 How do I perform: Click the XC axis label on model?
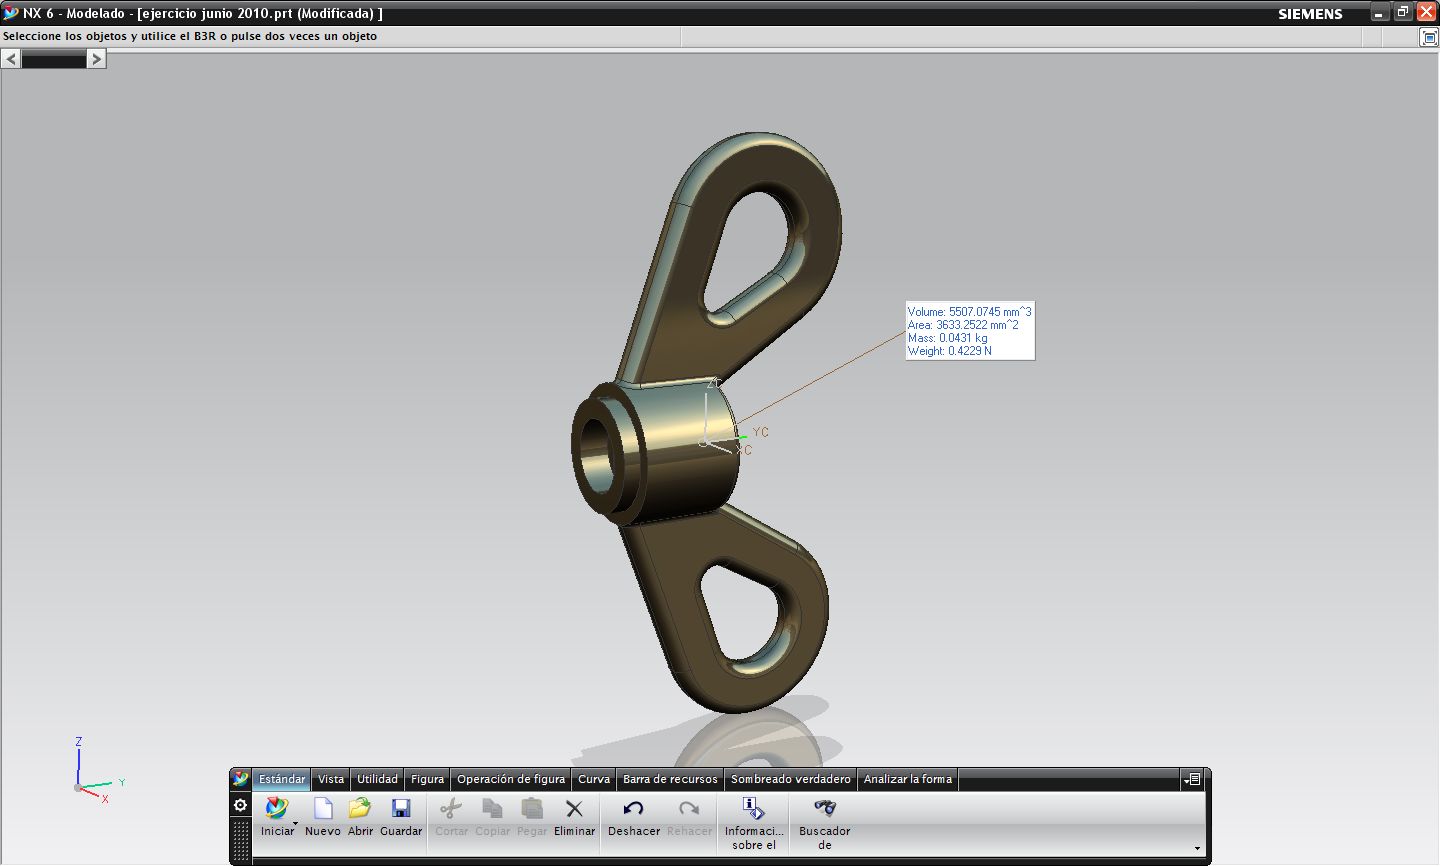tap(744, 450)
